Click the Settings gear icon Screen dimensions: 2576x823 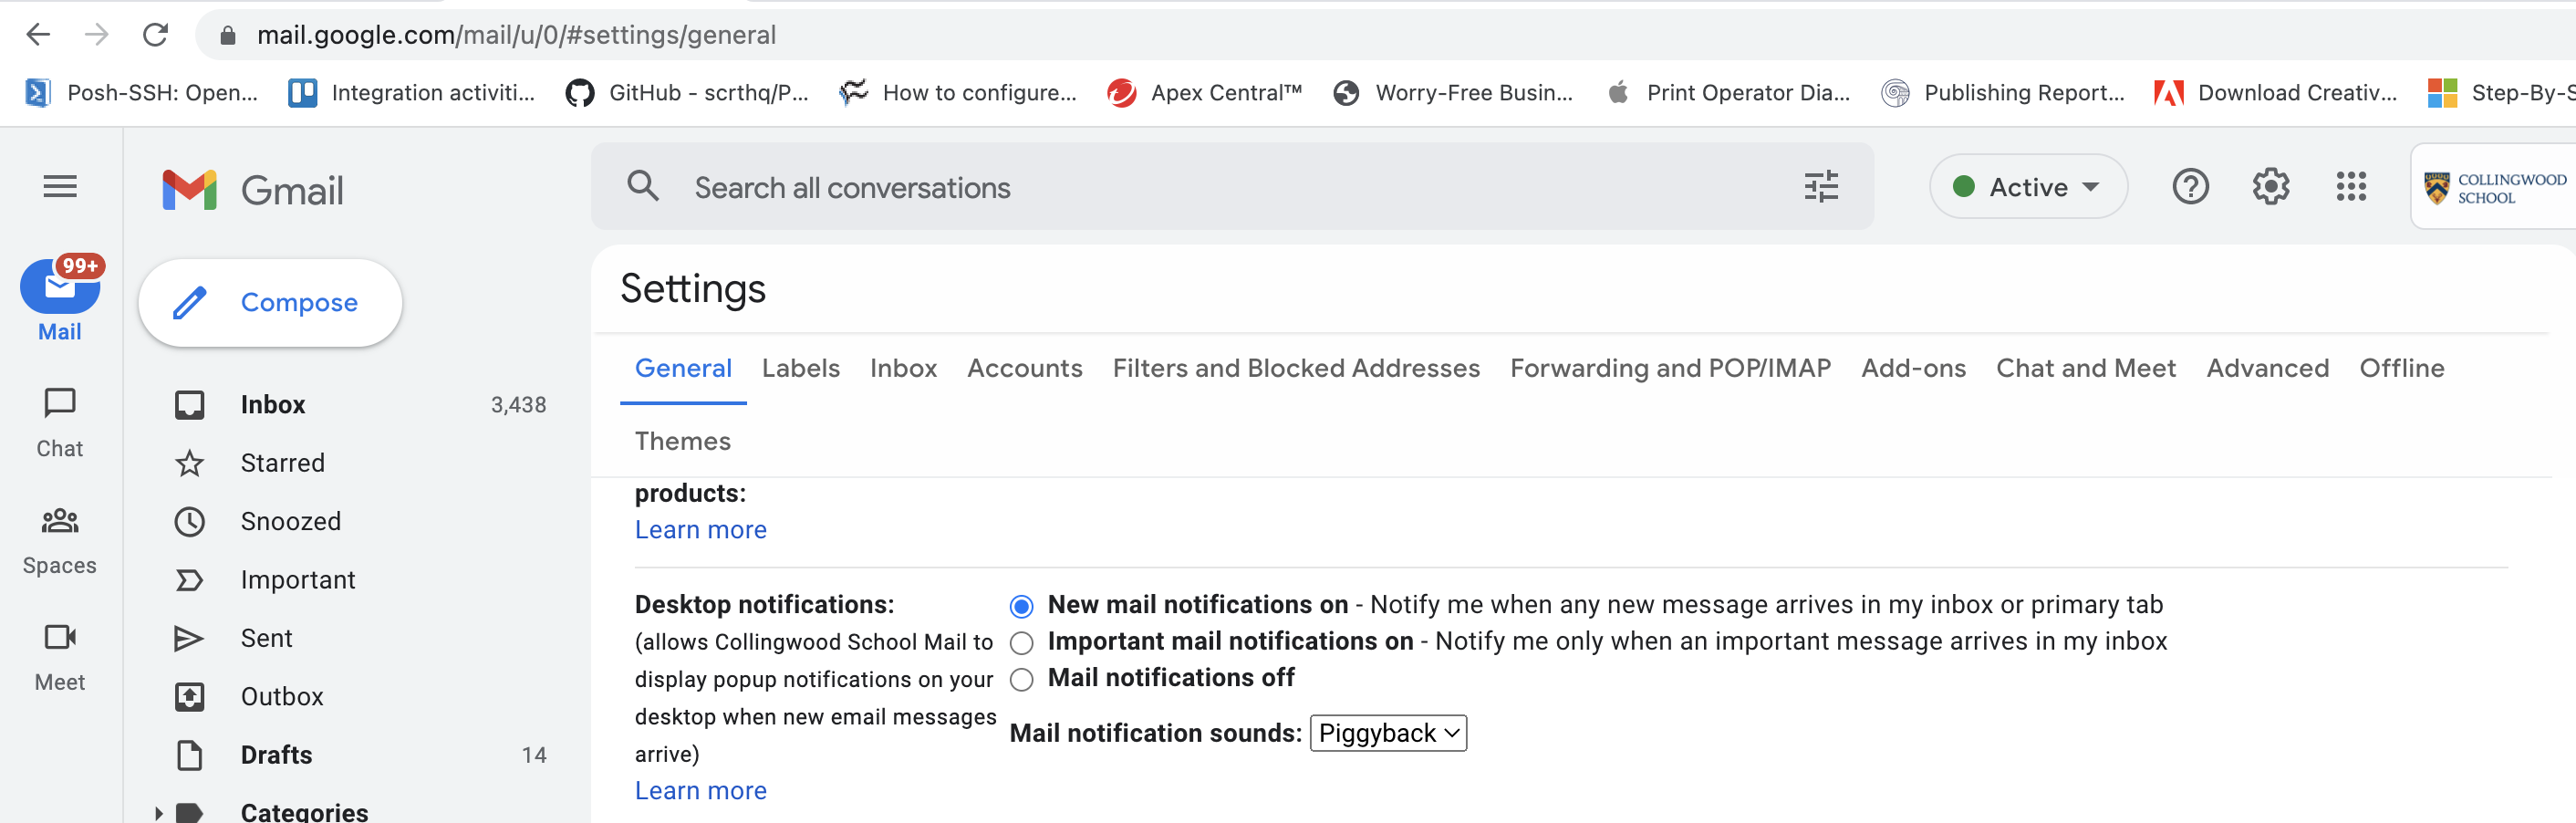pyautogui.click(x=2271, y=187)
